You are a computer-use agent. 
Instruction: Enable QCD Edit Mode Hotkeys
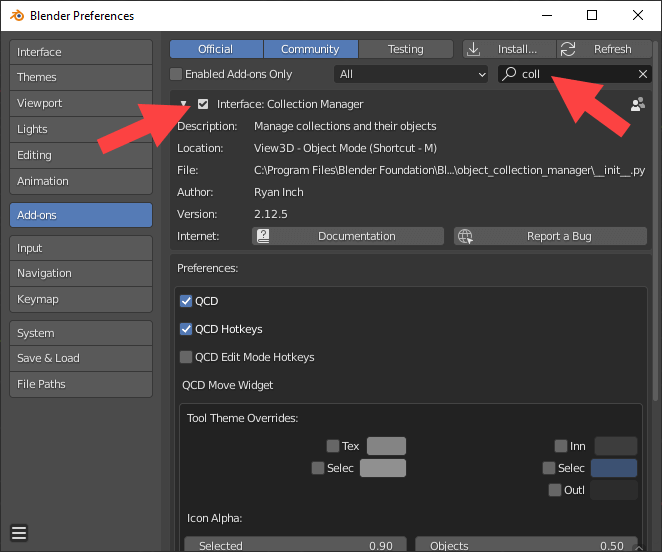coord(186,357)
